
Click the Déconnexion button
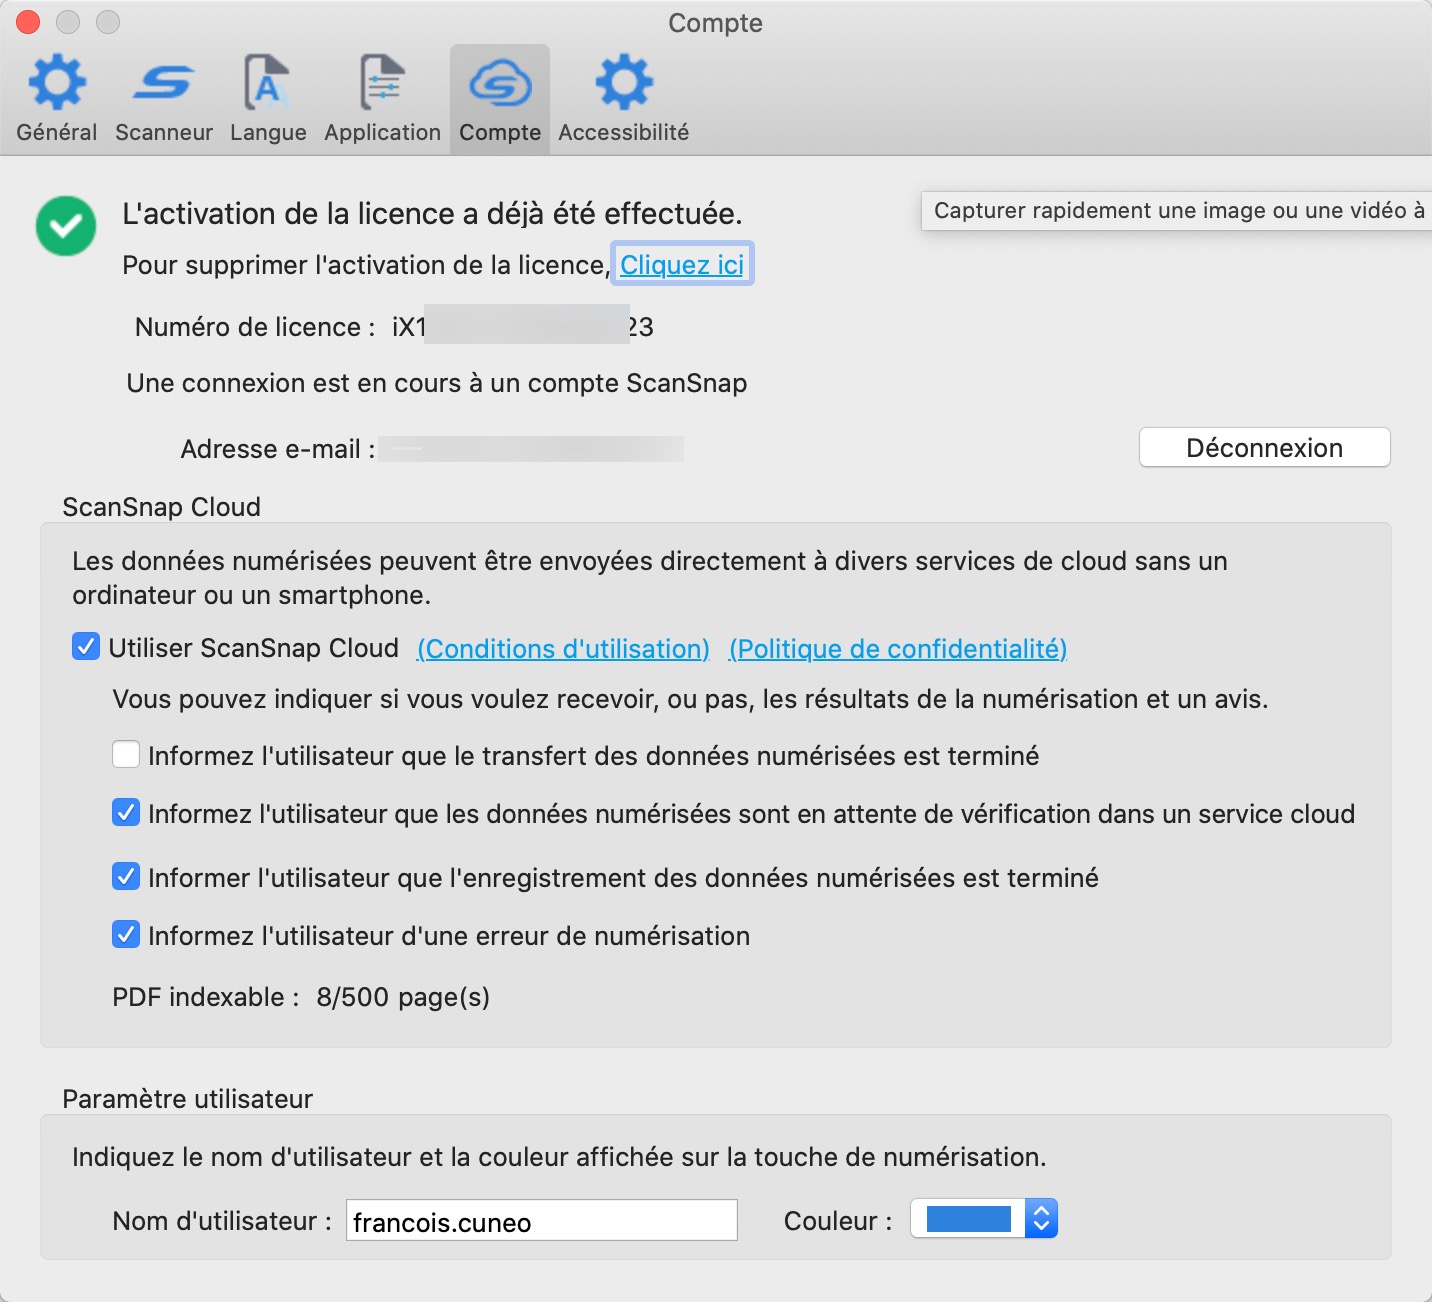coord(1264,447)
